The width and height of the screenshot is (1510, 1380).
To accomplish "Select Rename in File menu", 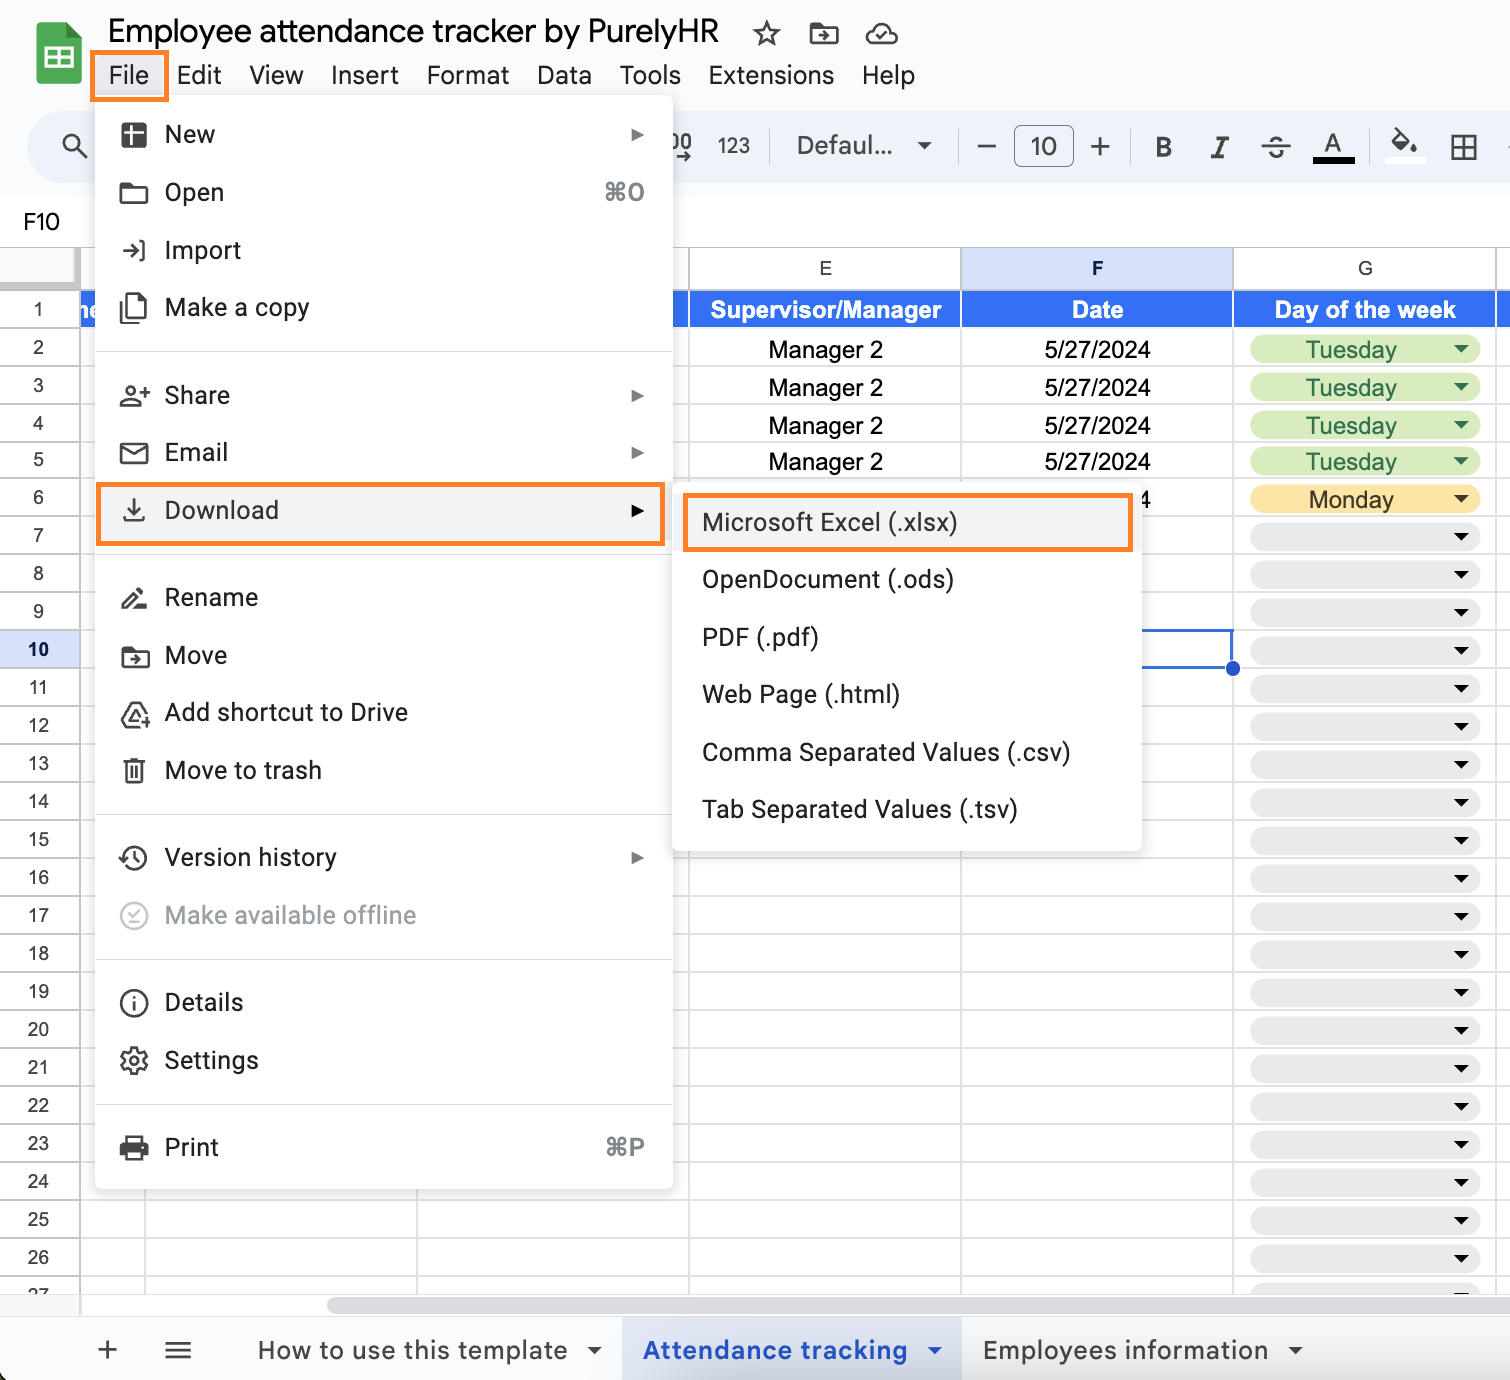I will pyautogui.click(x=384, y=598).
